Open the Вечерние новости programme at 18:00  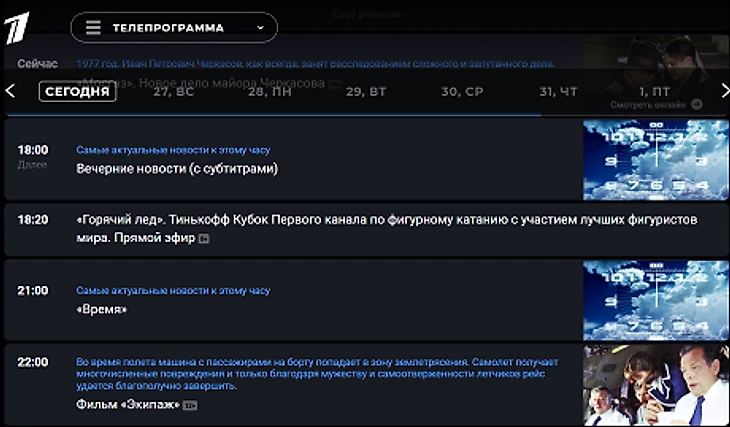click(x=177, y=169)
